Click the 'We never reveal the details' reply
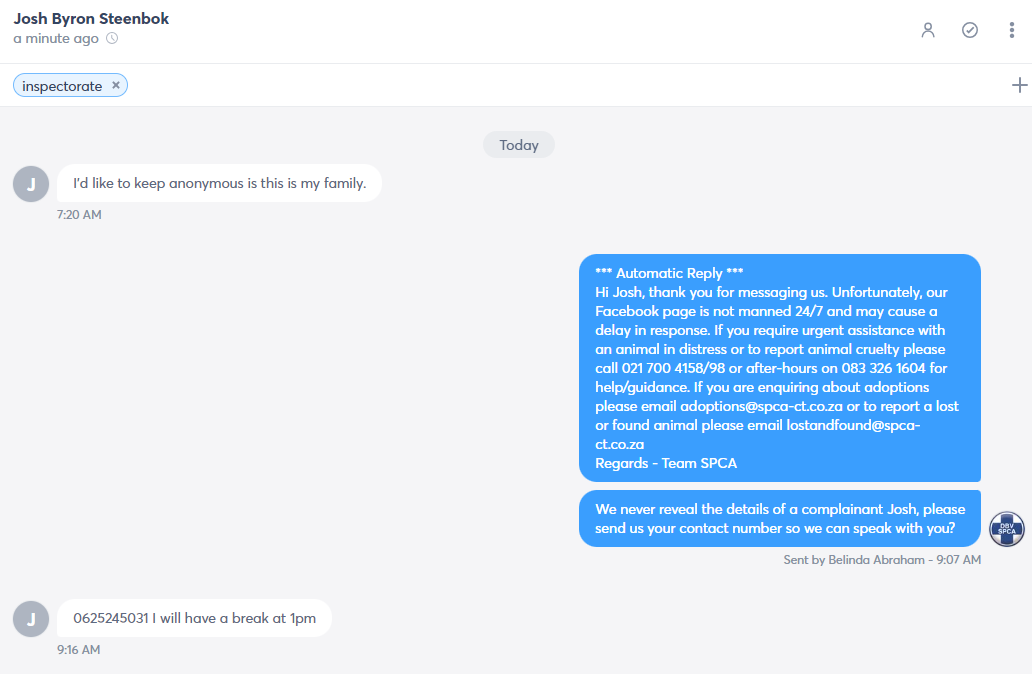The image size is (1032, 674). click(780, 519)
